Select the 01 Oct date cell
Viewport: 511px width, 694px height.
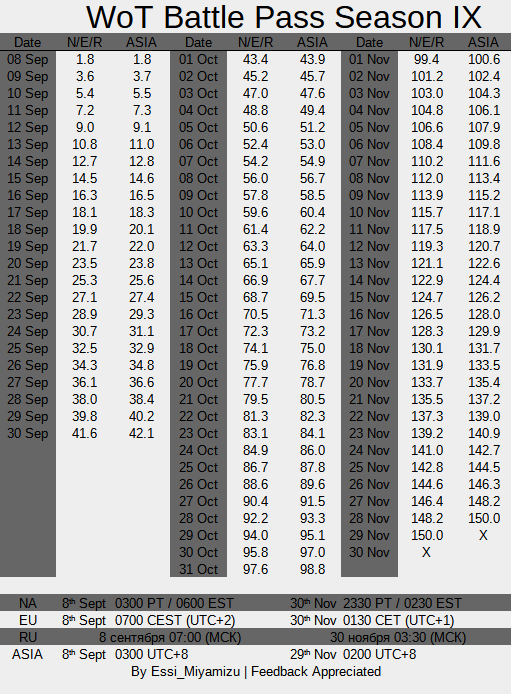198,59
